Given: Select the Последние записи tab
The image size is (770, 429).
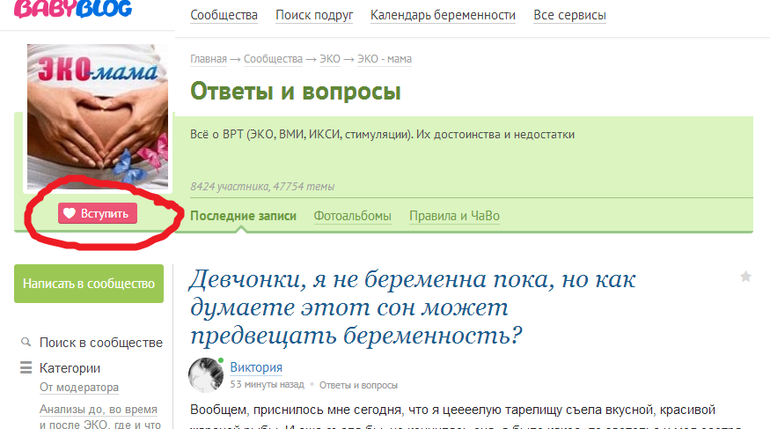Looking at the screenshot, I should click(243, 216).
